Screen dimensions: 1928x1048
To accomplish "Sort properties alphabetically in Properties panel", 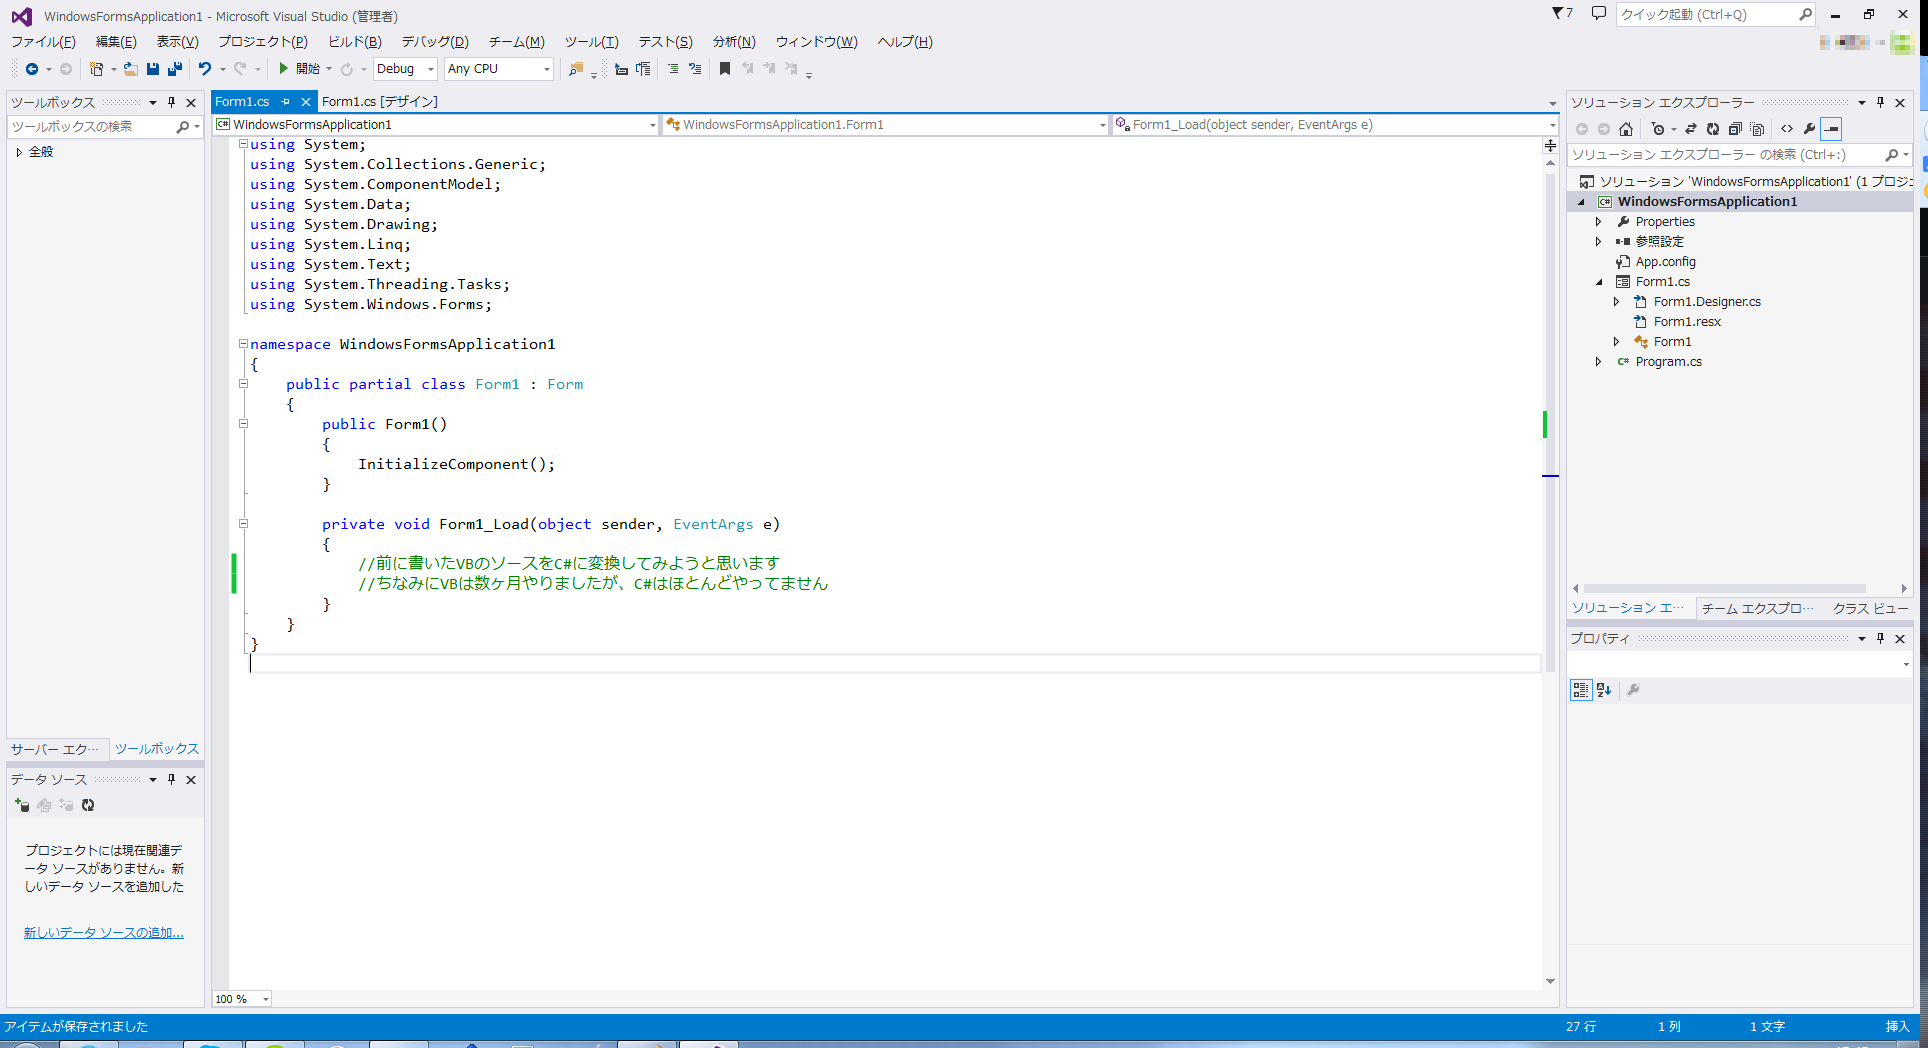I will pyautogui.click(x=1604, y=690).
